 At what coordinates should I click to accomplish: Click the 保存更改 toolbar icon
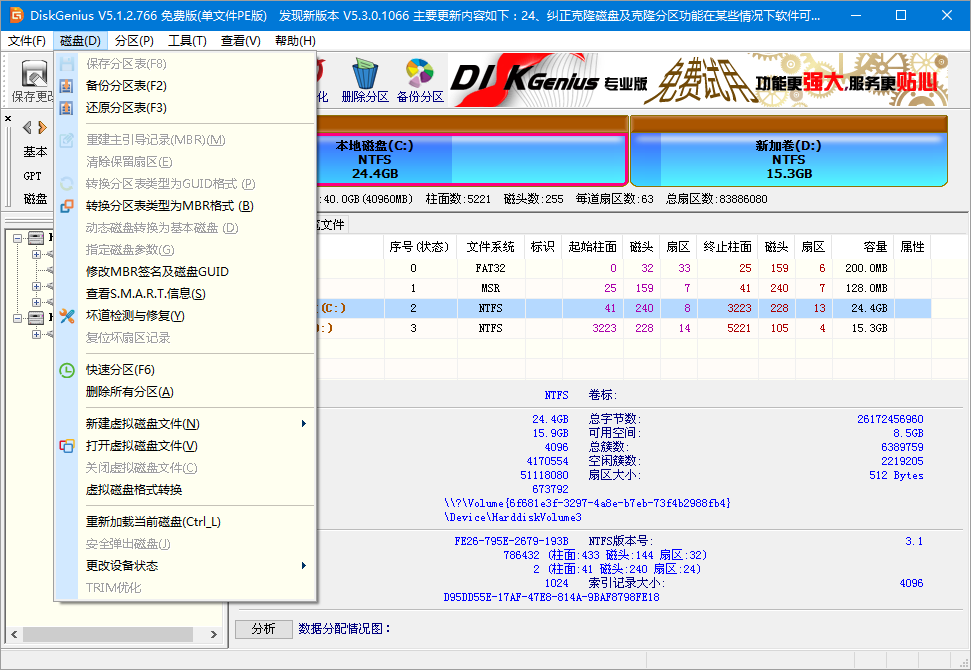point(35,76)
